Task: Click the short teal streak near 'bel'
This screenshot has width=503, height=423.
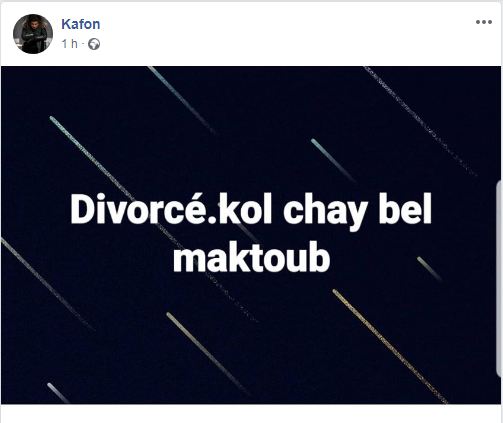Action: pyautogui.click(x=332, y=160)
